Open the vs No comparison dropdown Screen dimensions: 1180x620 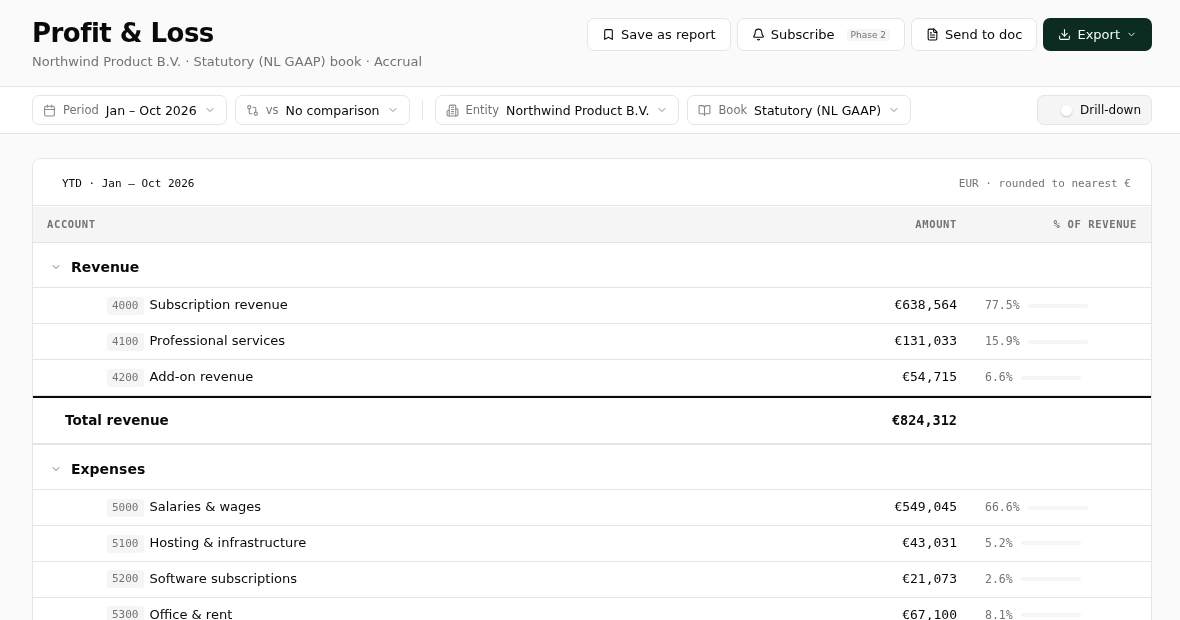[x=322, y=110]
